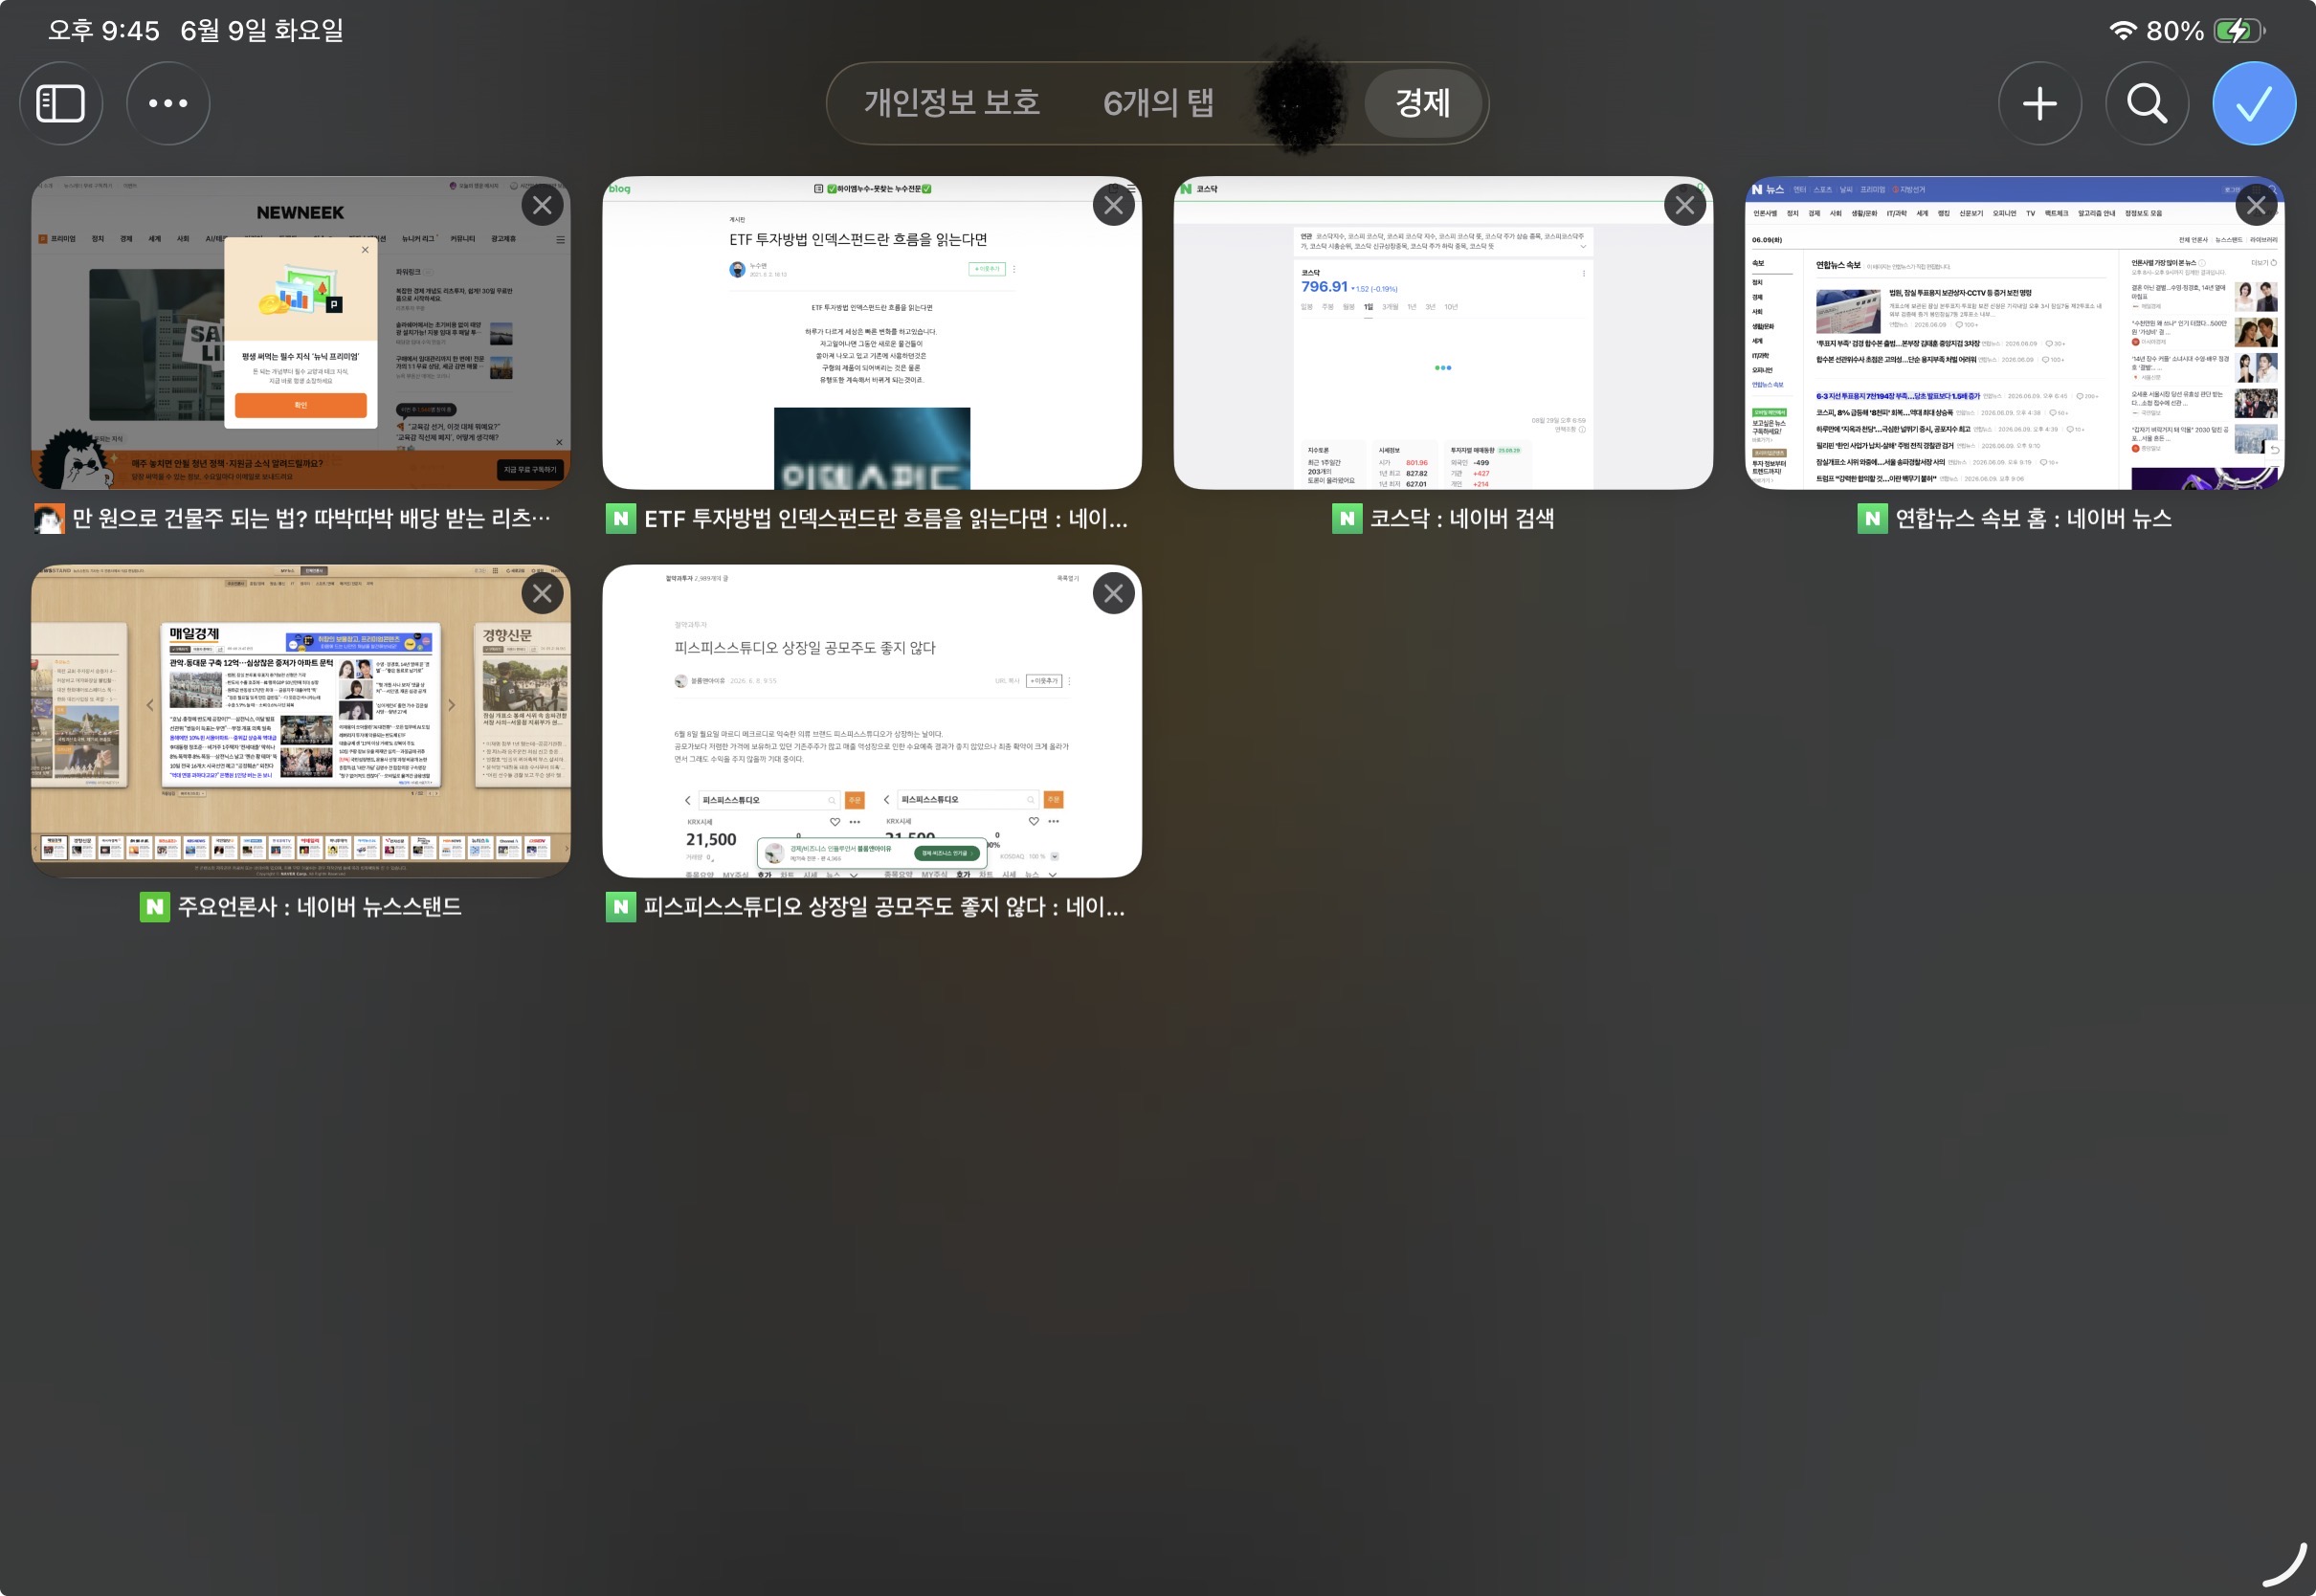Image resolution: width=2316 pixels, height=1596 pixels.
Task: Open the 매일경제 뉴스스탠드 thumbnail
Action: click(301, 721)
